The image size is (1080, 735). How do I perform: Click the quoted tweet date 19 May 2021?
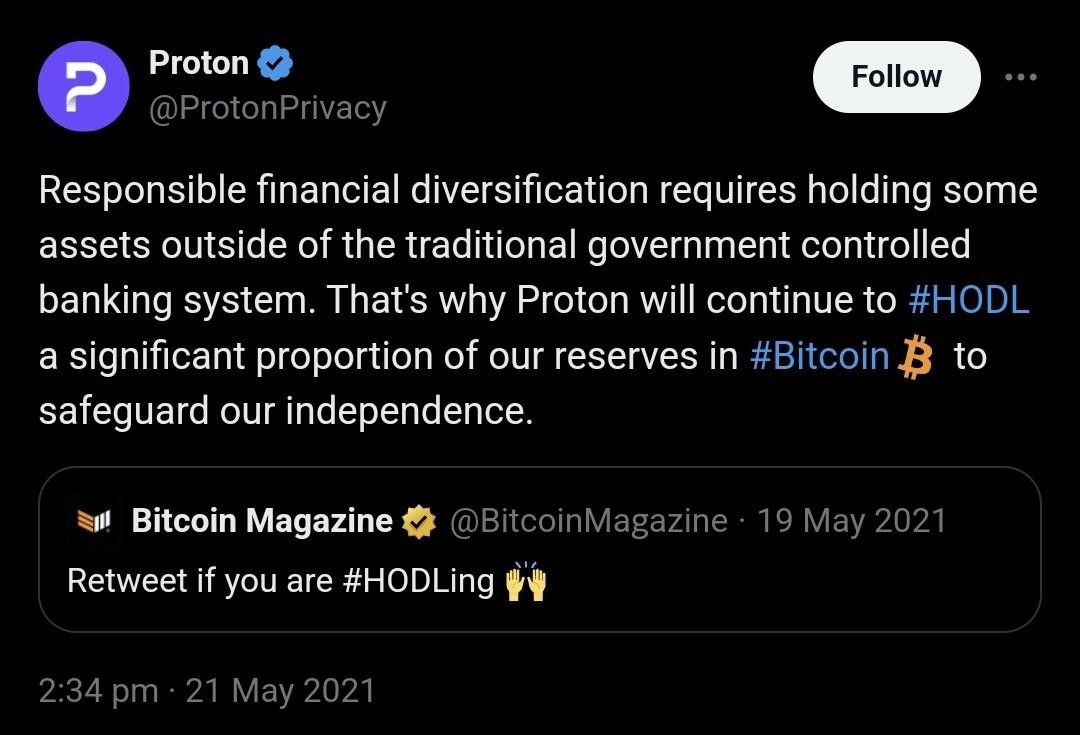[x=851, y=521]
